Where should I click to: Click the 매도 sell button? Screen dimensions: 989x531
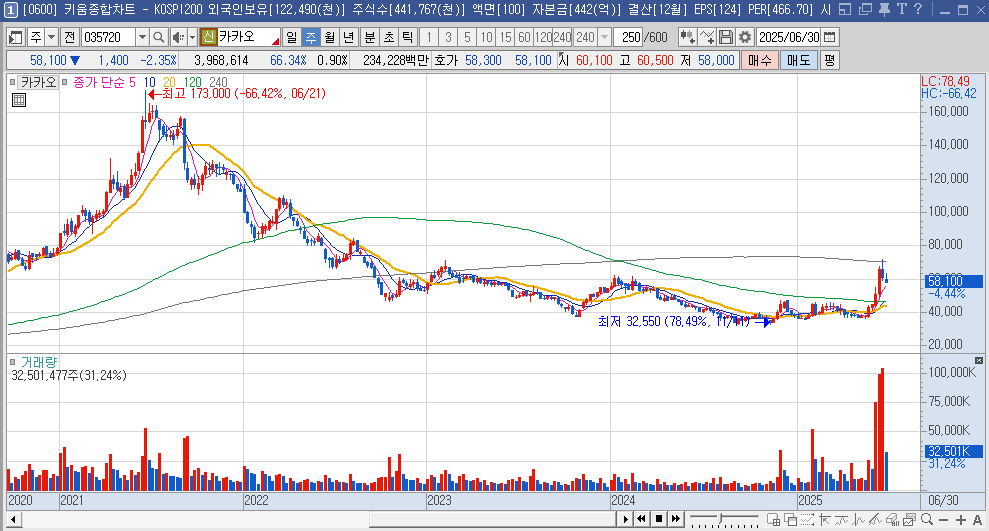pos(799,61)
